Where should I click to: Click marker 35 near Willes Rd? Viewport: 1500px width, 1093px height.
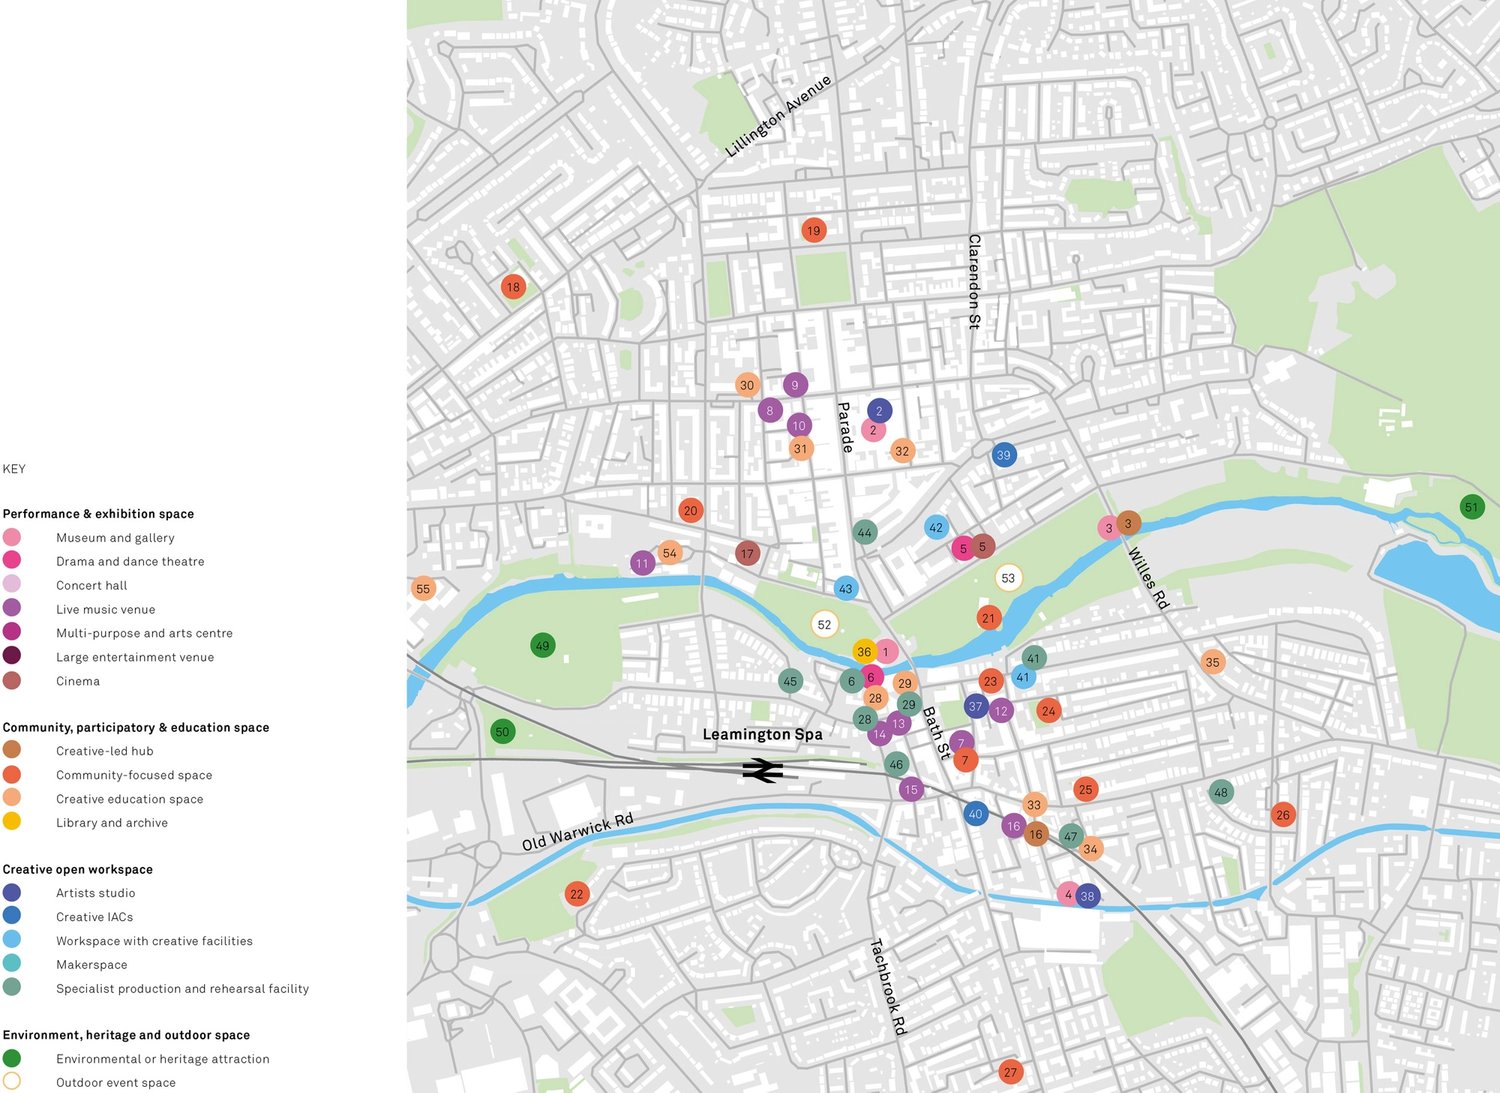[1213, 662]
